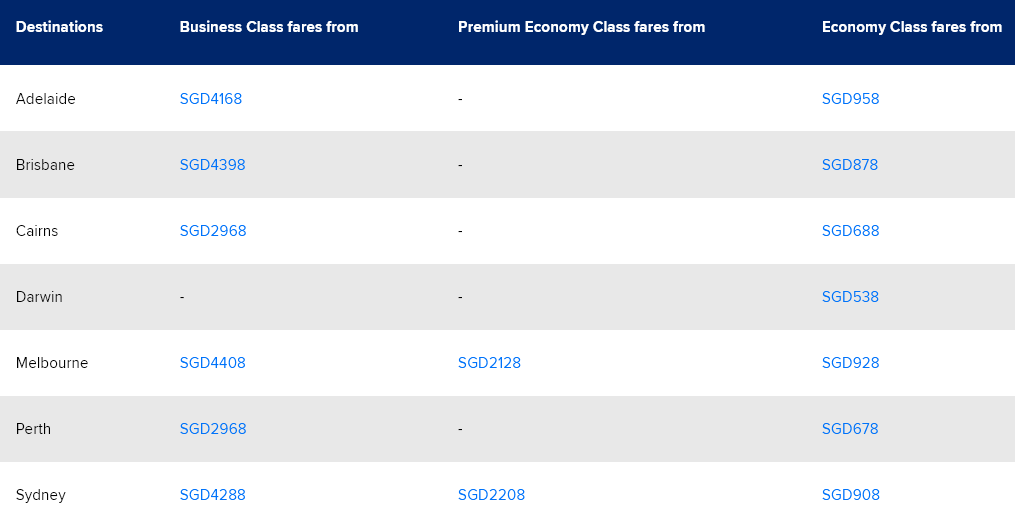Open Melbourne Business Class fare SGD4408
1015x516 pixels.
pos(212,363)
